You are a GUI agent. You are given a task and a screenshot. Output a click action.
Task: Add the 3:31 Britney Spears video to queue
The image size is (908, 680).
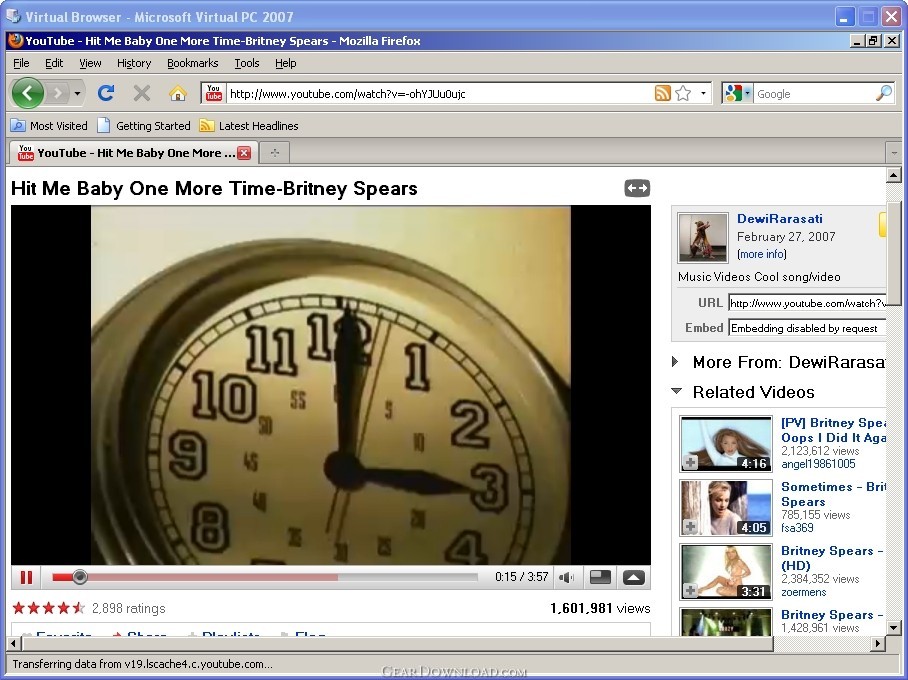tap(690, 590)
